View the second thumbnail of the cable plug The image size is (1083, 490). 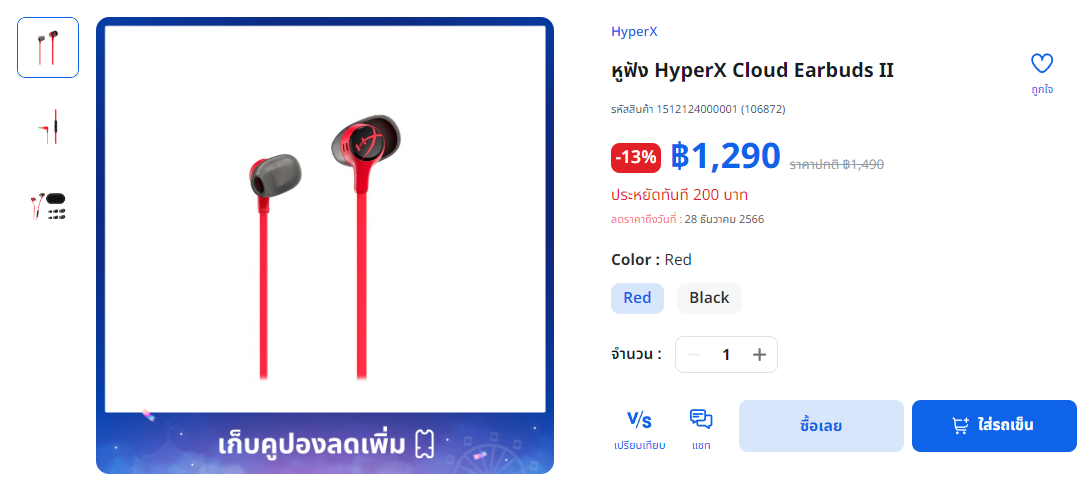48,127
